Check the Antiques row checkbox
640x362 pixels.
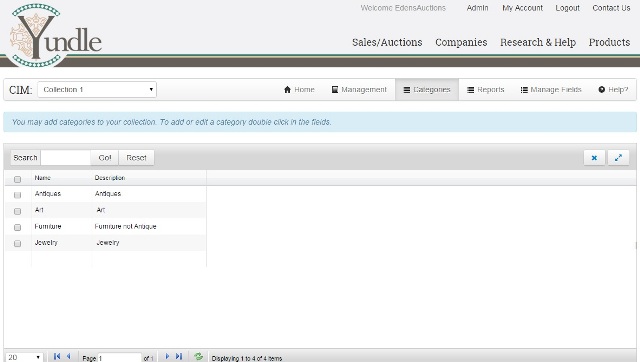17,195
